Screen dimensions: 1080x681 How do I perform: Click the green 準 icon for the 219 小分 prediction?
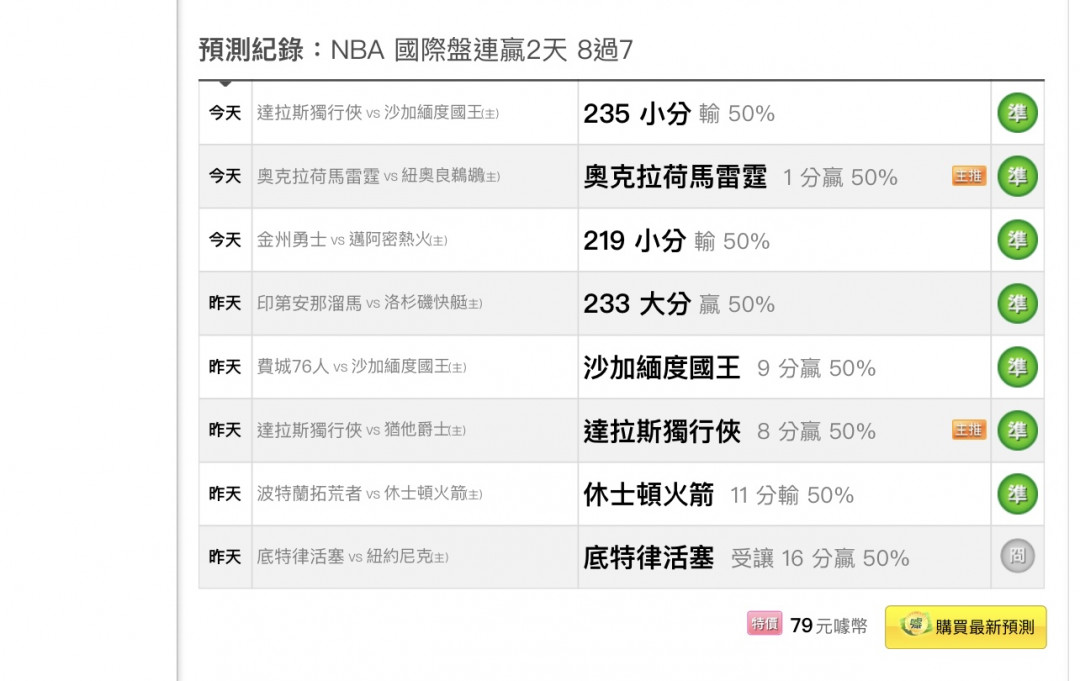coord(1017,240)
